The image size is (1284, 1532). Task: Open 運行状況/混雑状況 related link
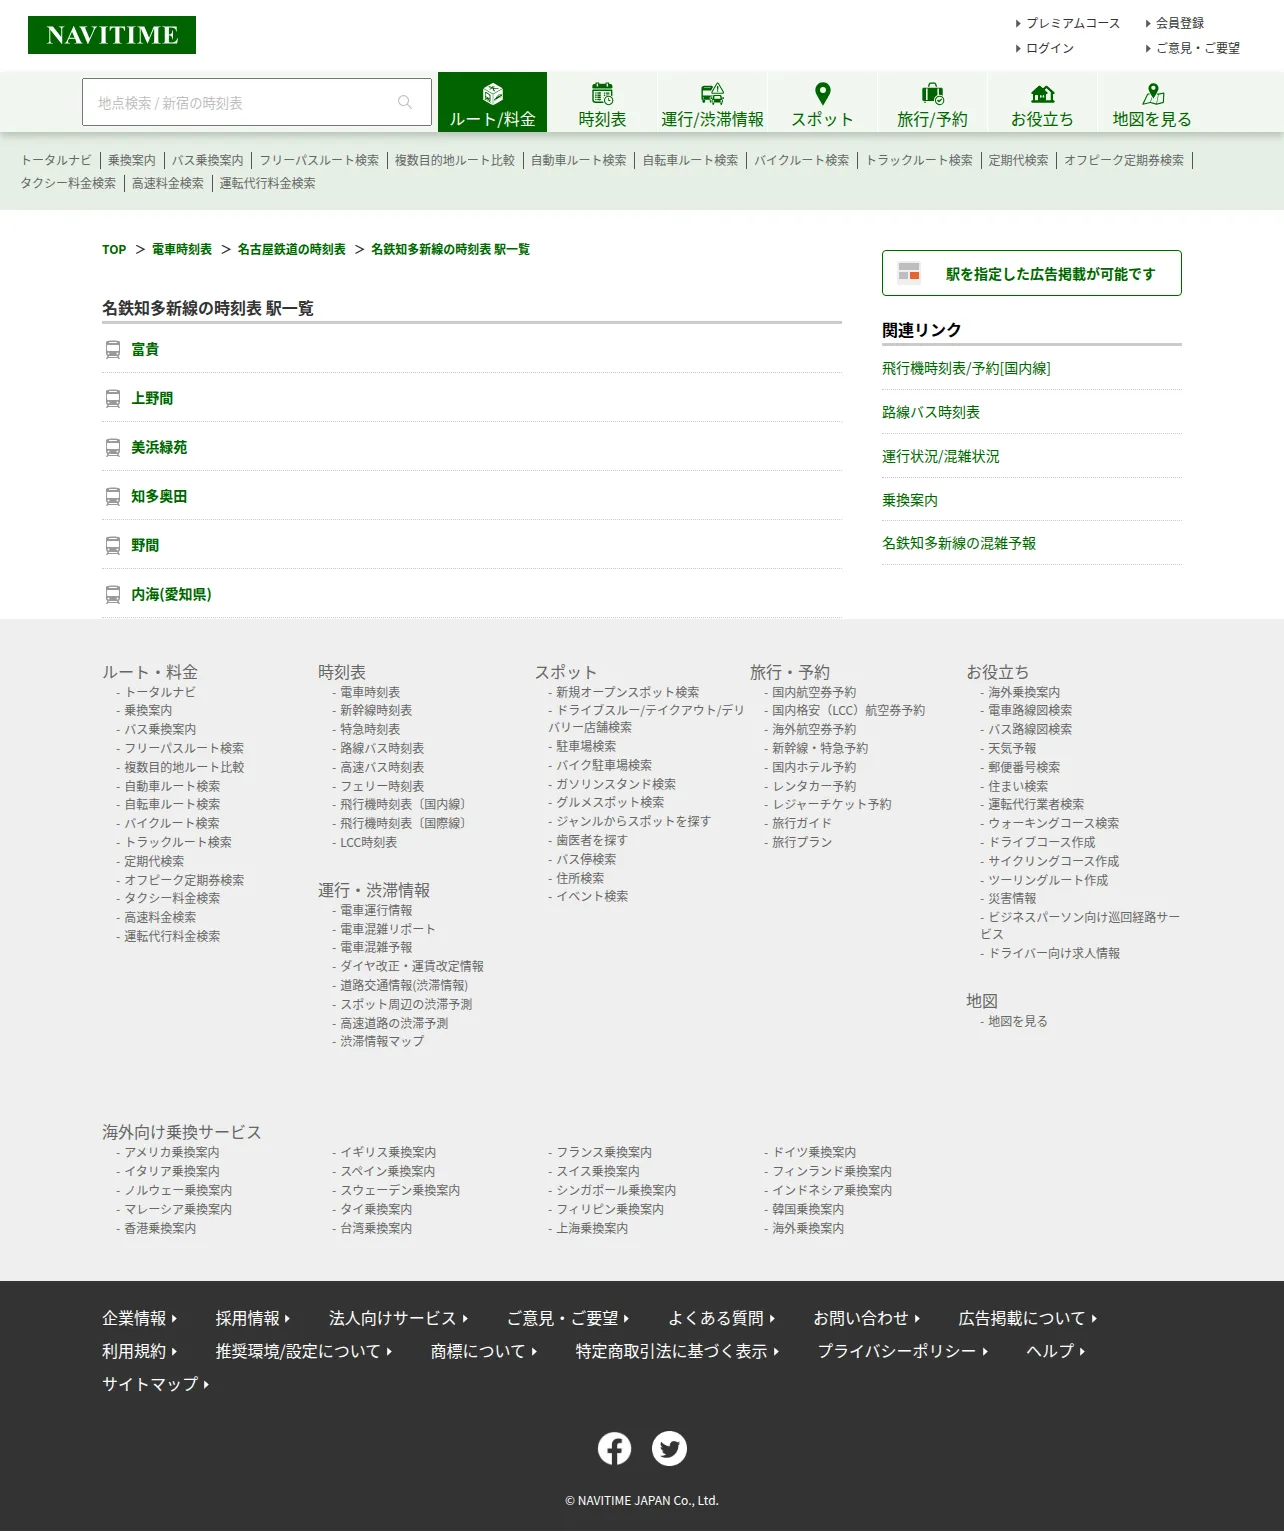pyautogui.click(x=941, y=456)
